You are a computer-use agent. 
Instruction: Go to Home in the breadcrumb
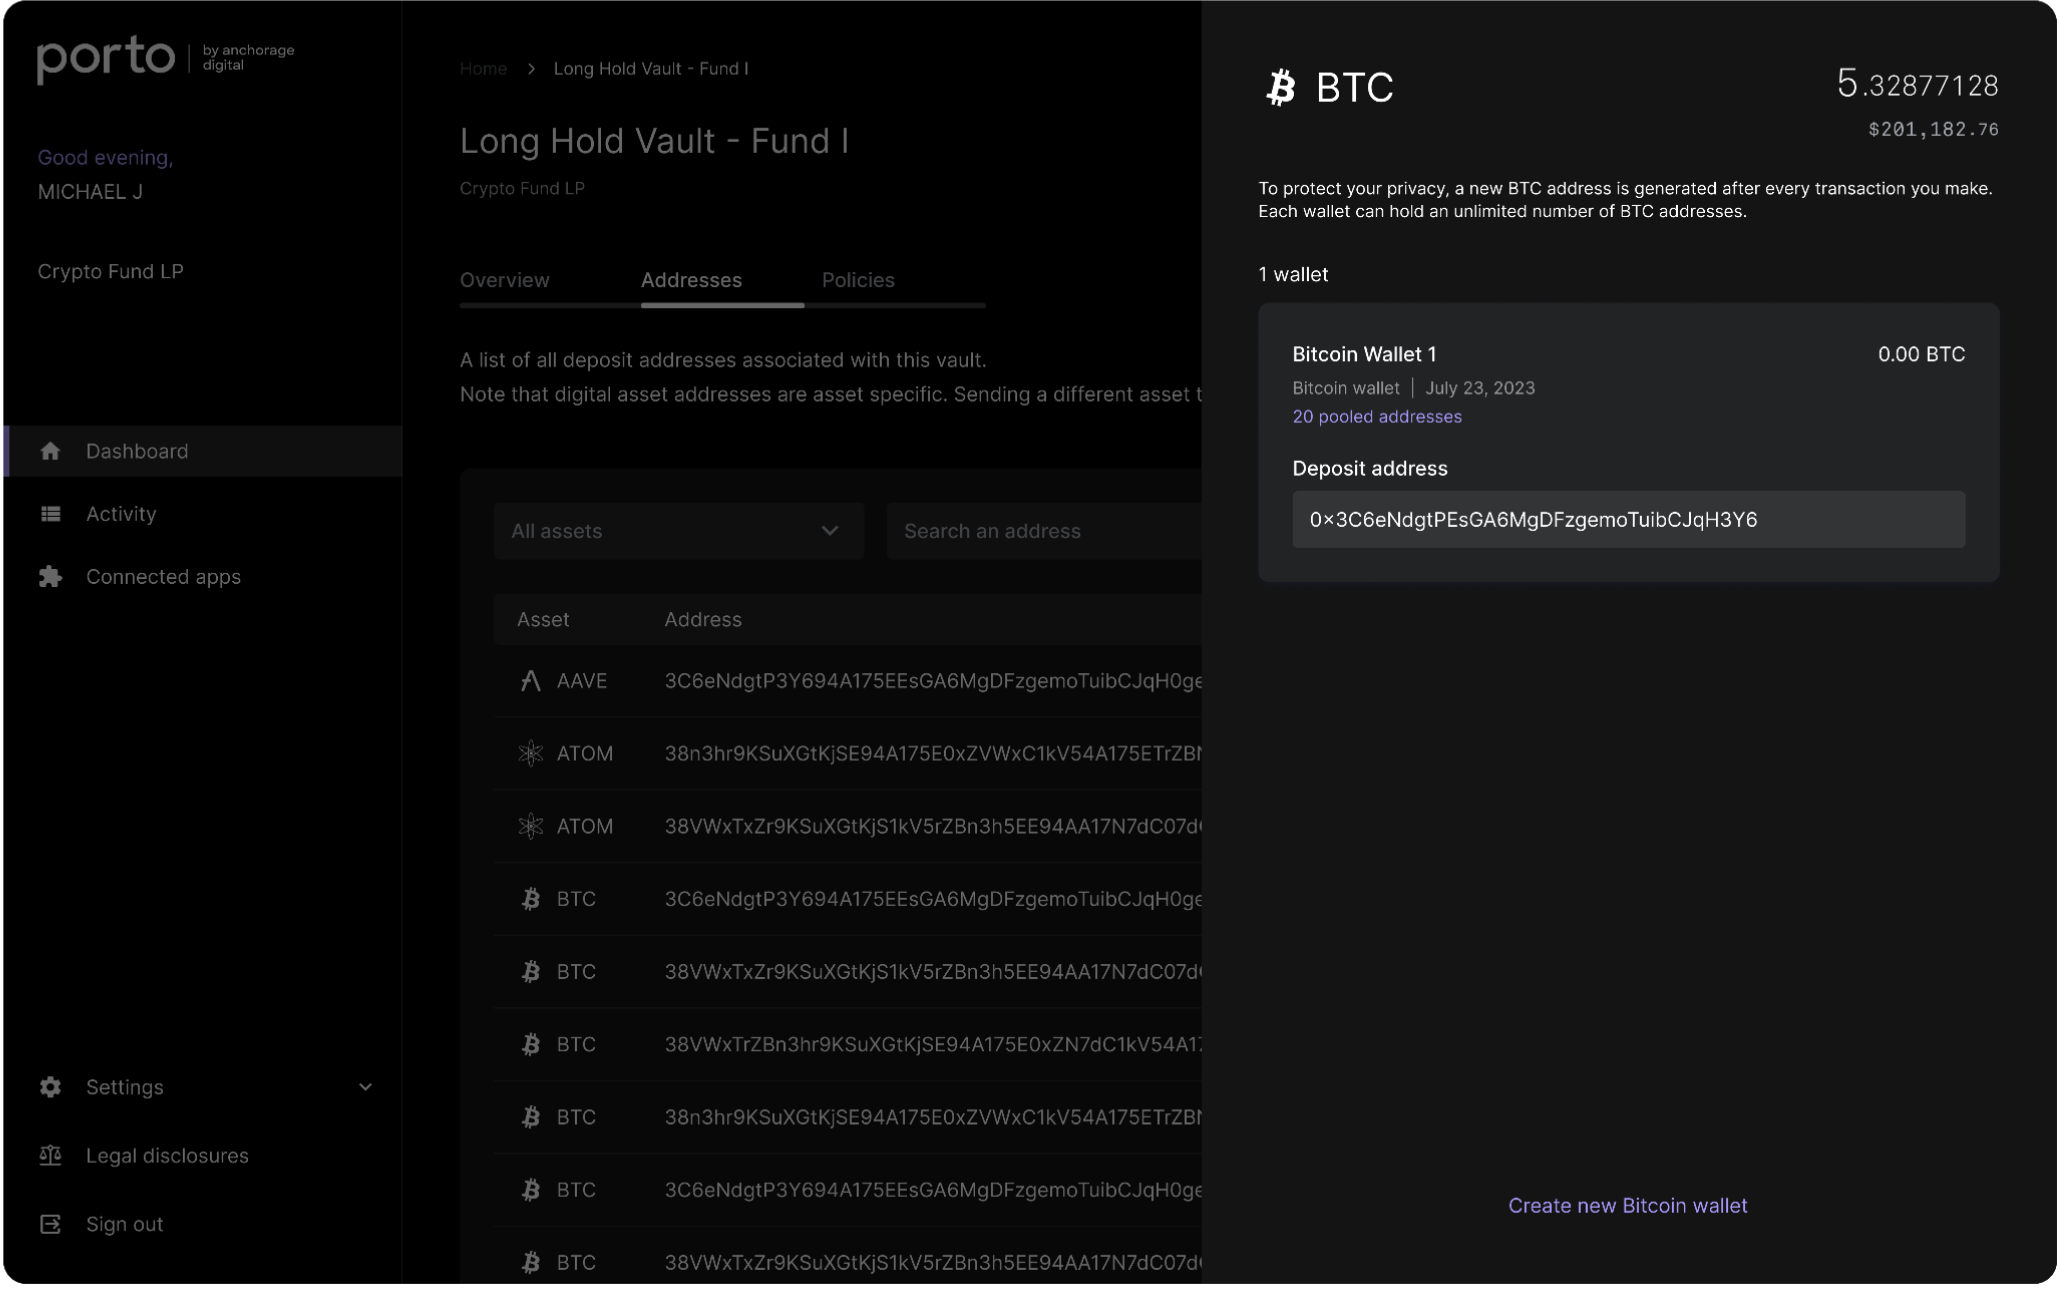pos(483,68)
